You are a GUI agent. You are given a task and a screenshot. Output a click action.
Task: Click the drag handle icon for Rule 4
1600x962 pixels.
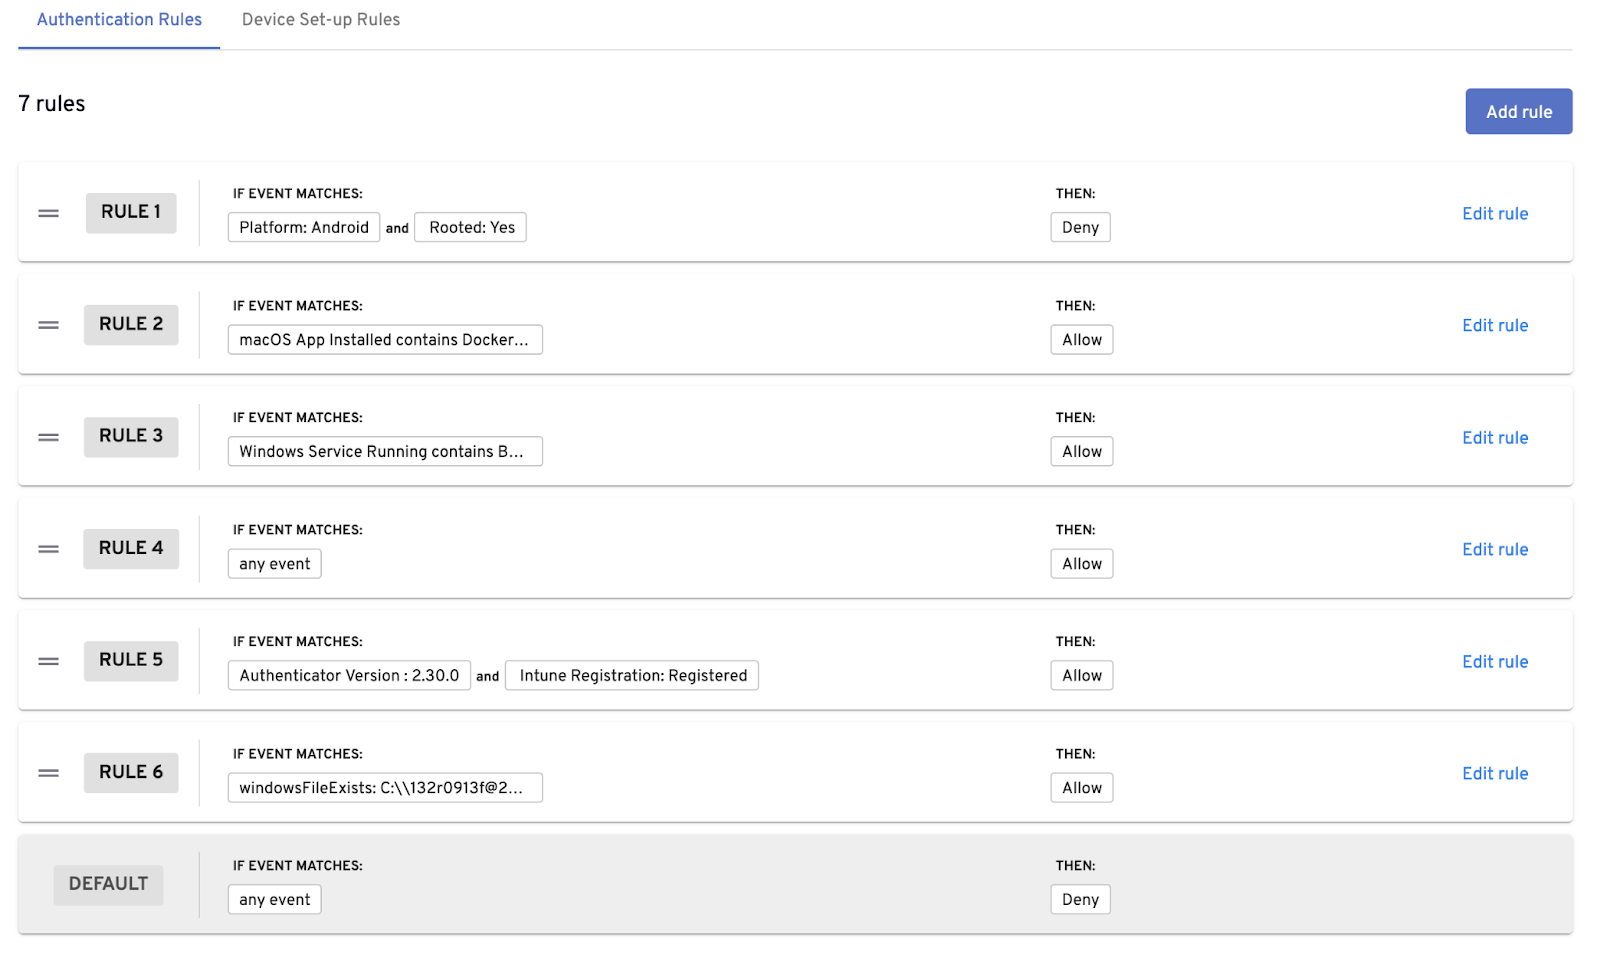point(48,549)
